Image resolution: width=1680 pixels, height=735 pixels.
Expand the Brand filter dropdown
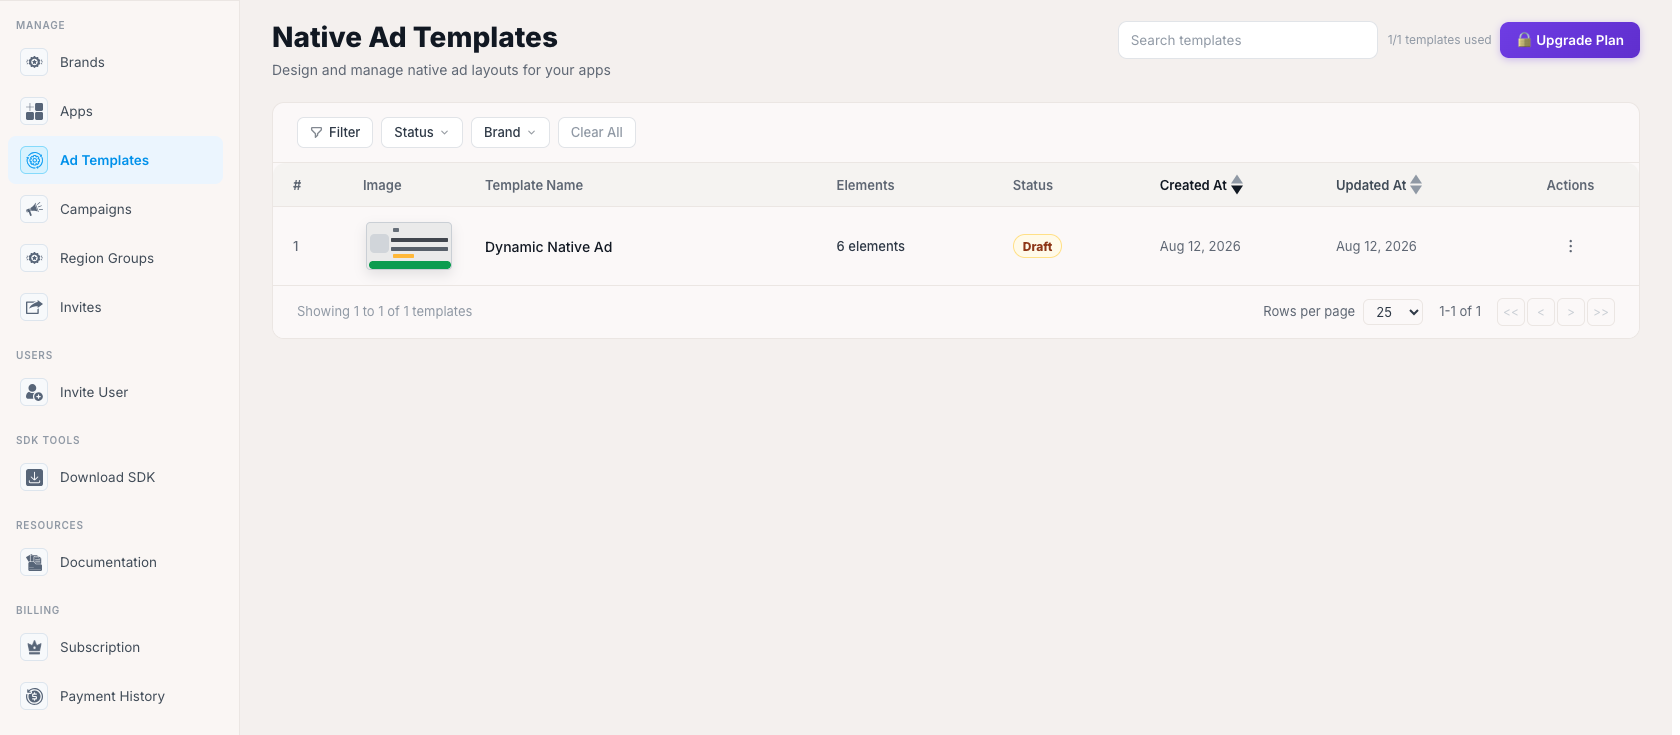[510, 132]
